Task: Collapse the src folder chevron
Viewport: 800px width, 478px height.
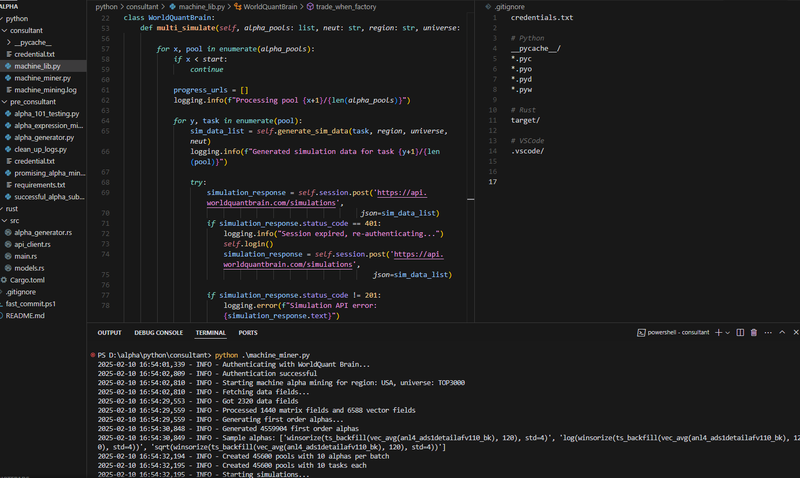Action: tap(5, 221)
